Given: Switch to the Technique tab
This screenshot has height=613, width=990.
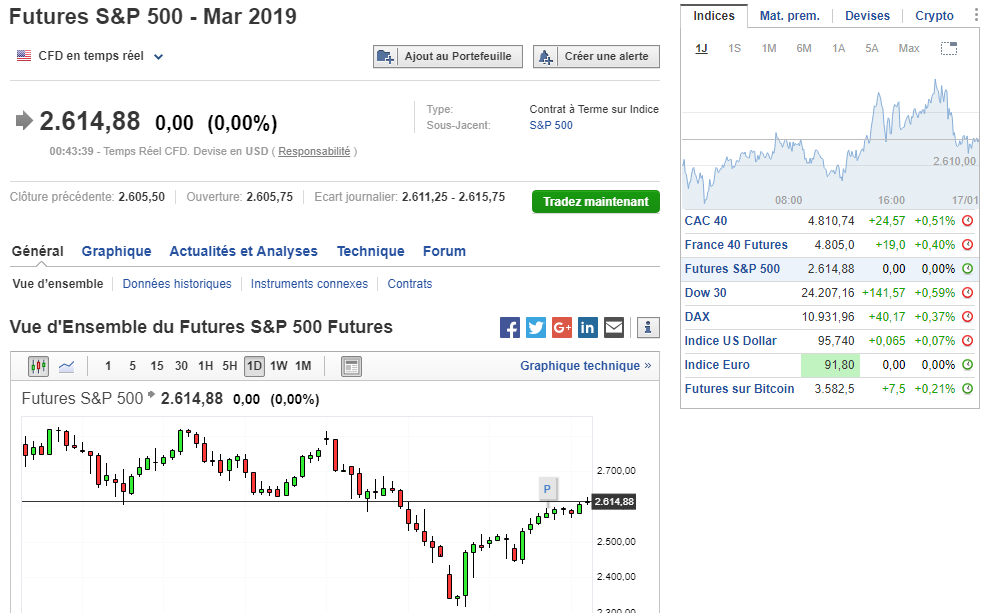Looking at the screenshot, I should [x=370, y=251].
